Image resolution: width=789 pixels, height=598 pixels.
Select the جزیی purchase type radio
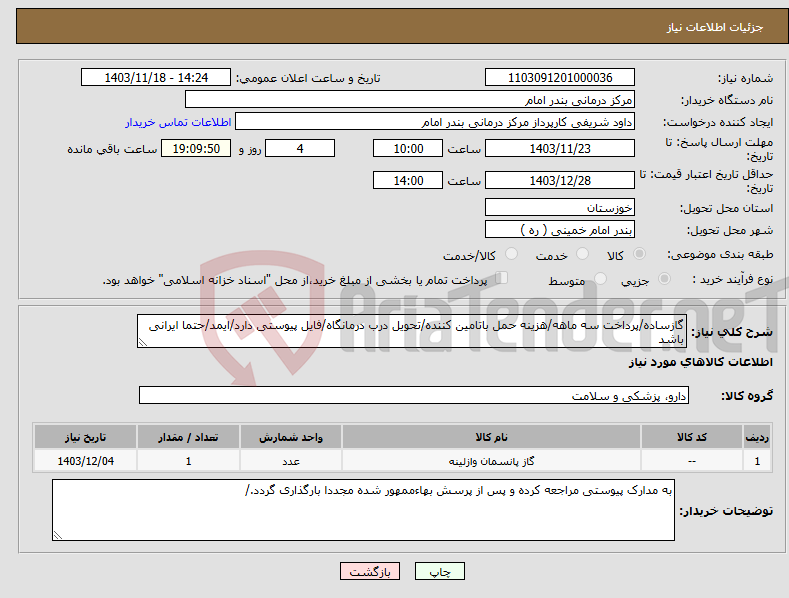(x=664, y=279)
